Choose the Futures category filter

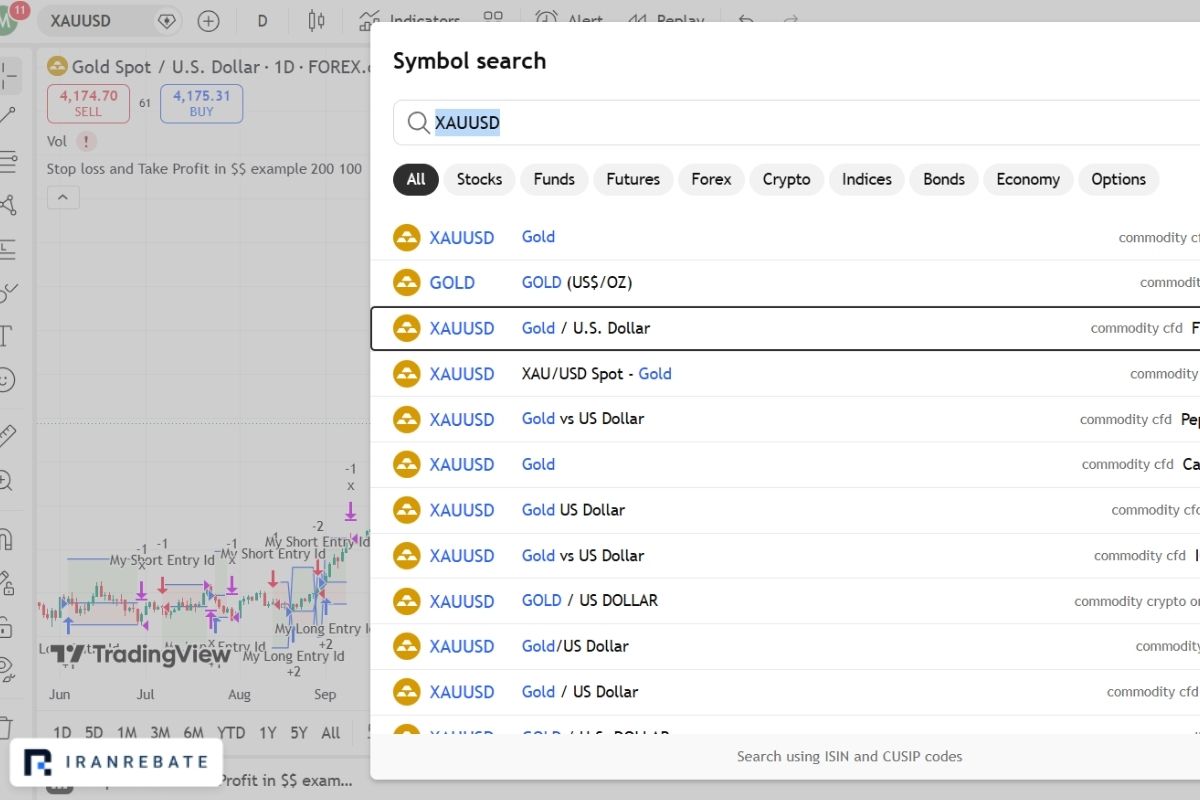click(633, 179)
